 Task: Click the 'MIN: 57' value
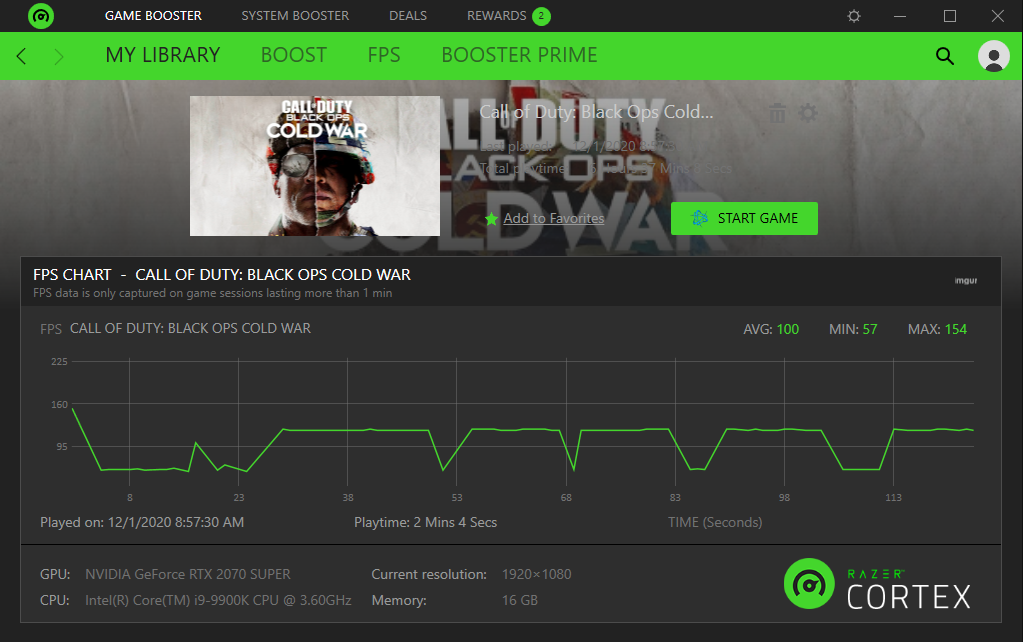point(853,329)
